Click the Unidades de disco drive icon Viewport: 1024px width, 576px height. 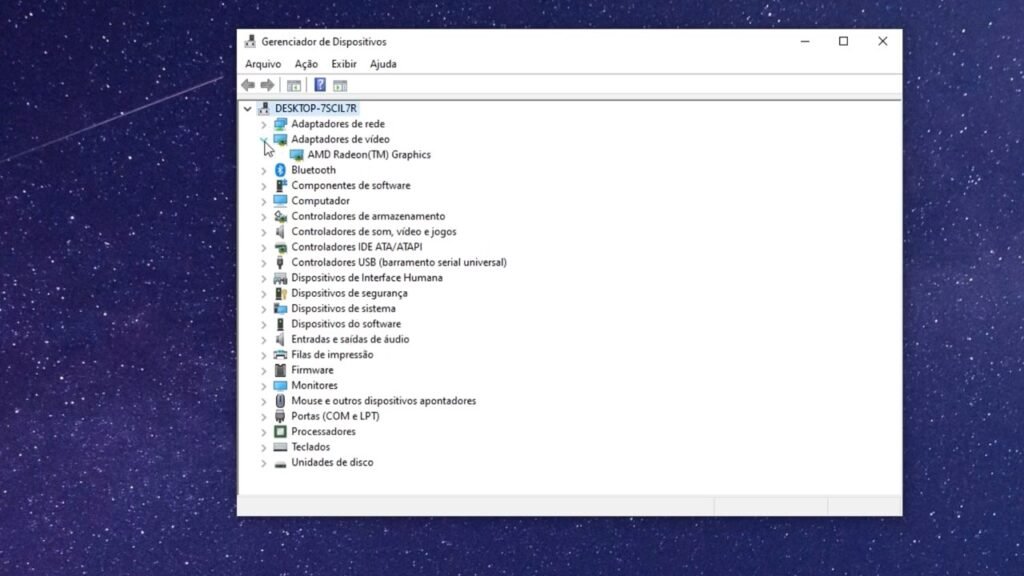click(x=280, y=463)
